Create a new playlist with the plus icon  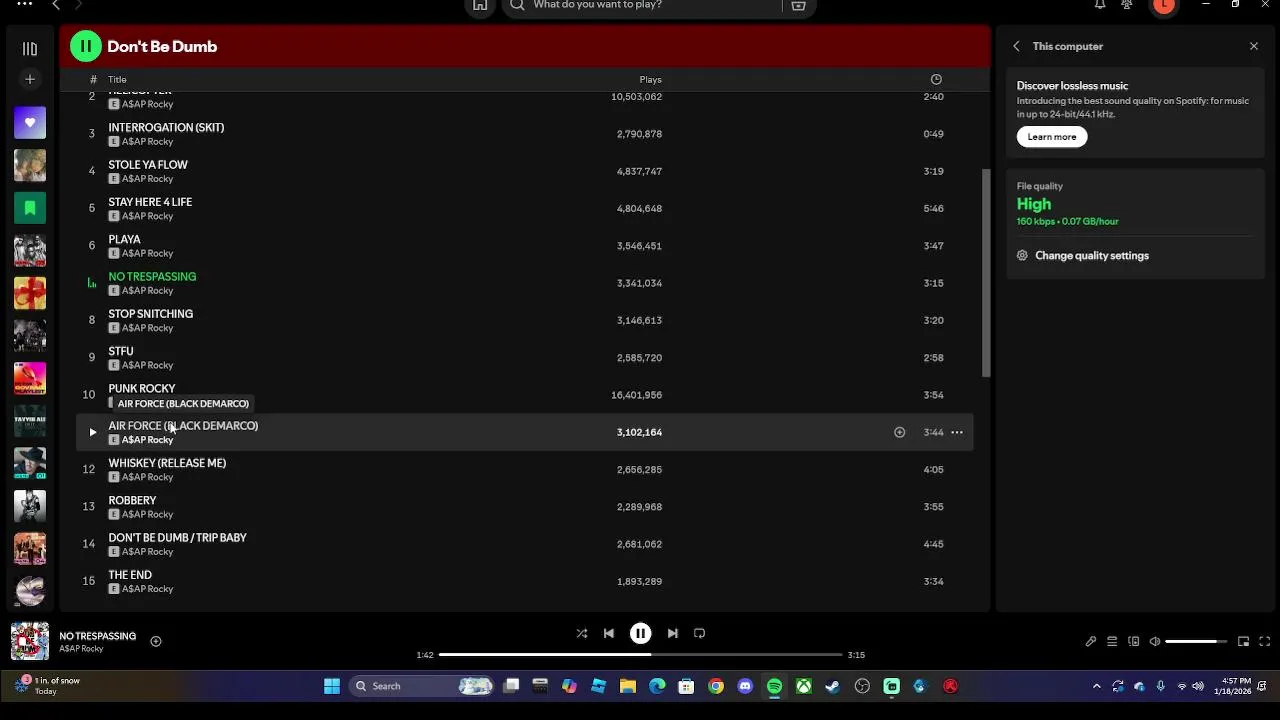tap(30, 79)
